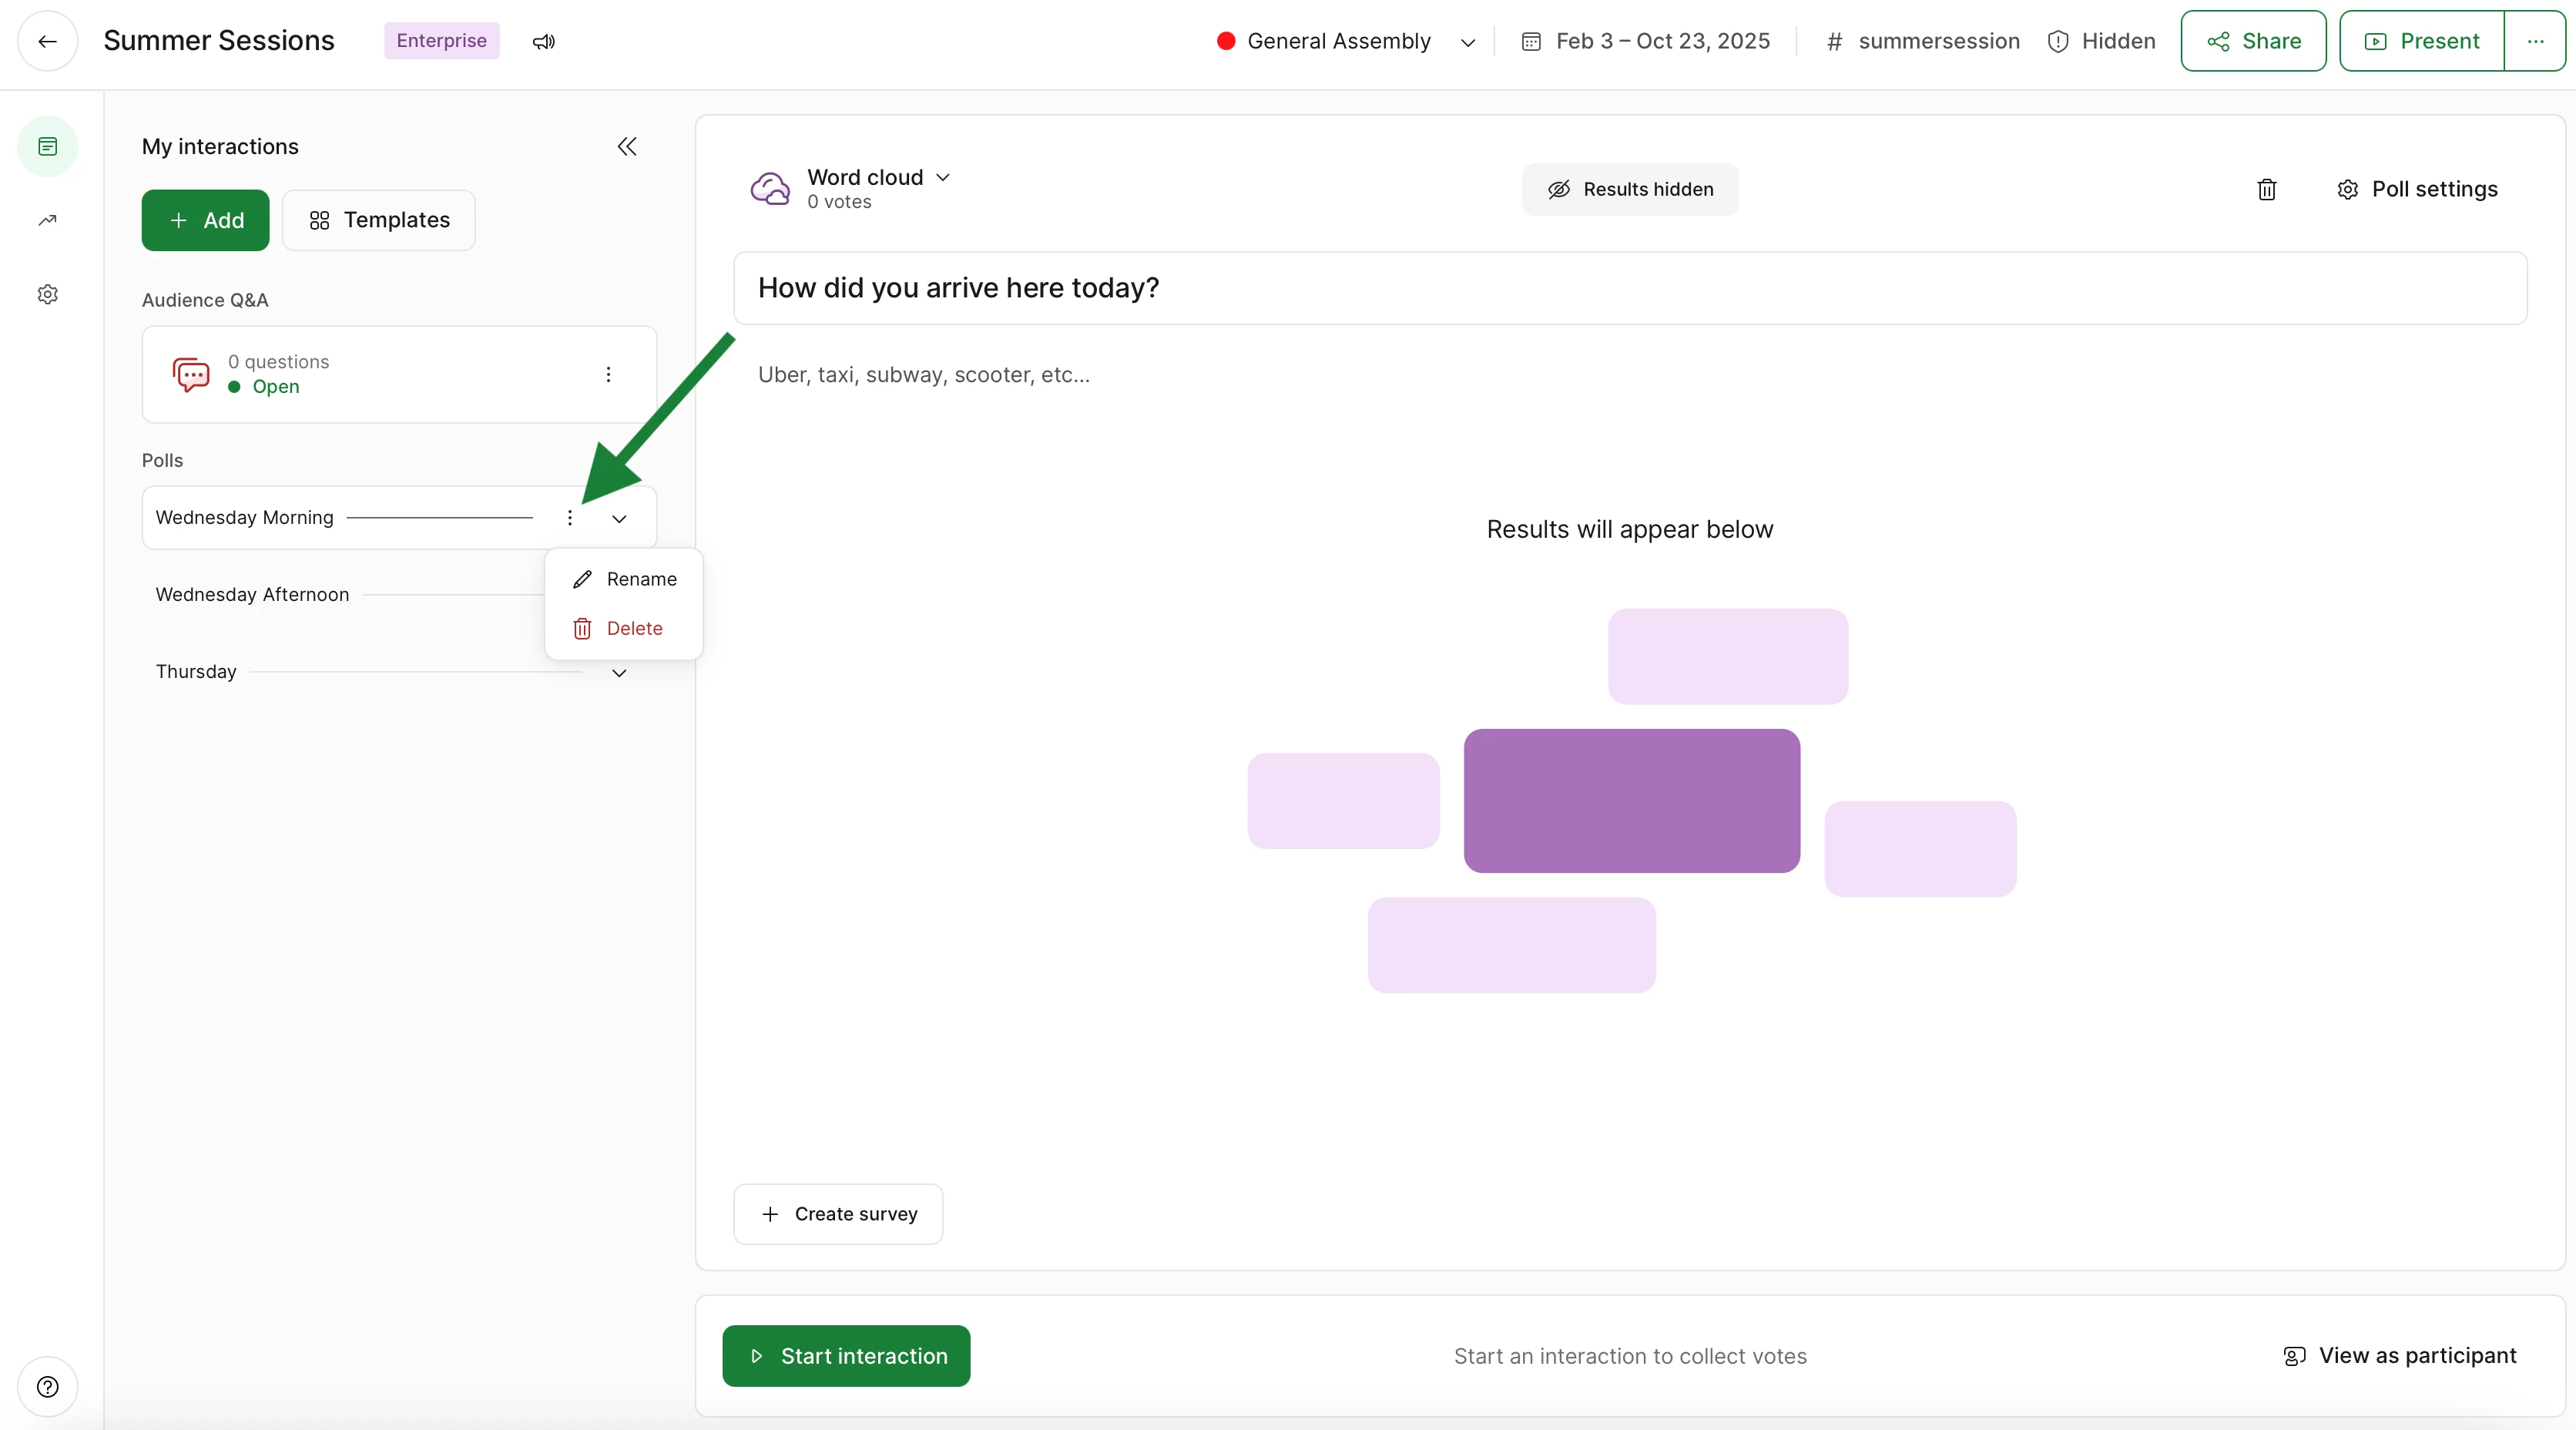
Task: Open the settings gear in sidebar
Action: (x=47, y=294)
